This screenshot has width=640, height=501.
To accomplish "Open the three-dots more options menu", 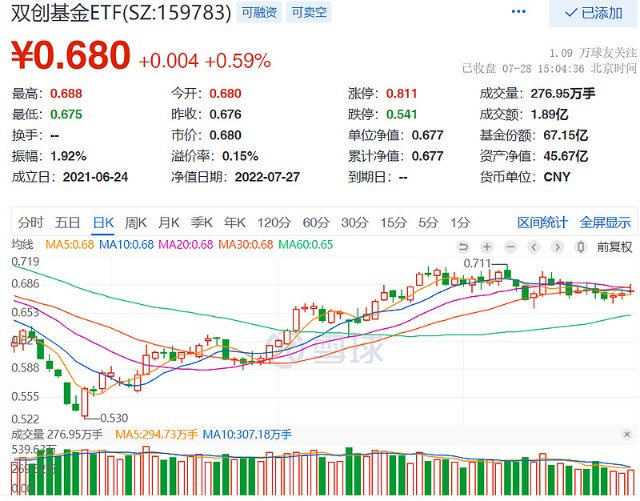I will [x=518, y=11].
